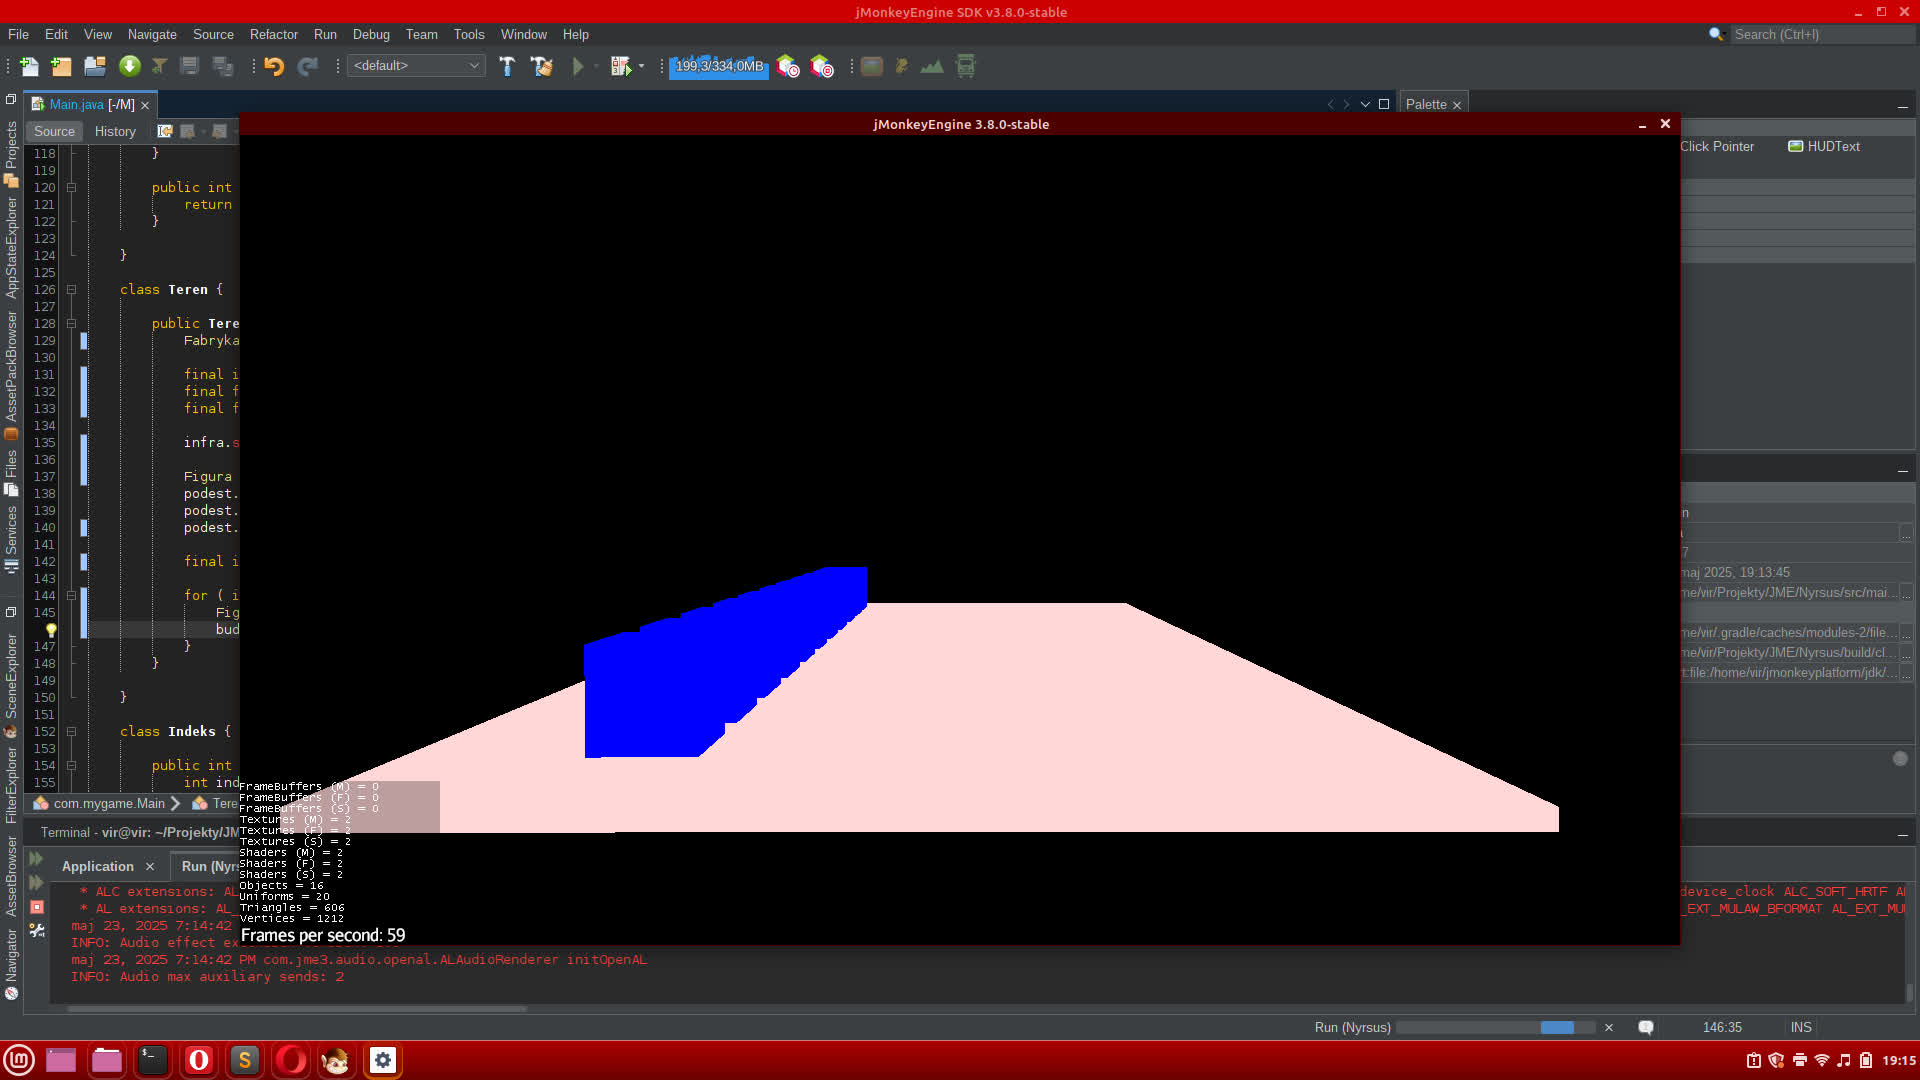Select the Application output tab
Viewport: 1920px width, 1080px height.
pyautogui.click(x=97, y=866)
